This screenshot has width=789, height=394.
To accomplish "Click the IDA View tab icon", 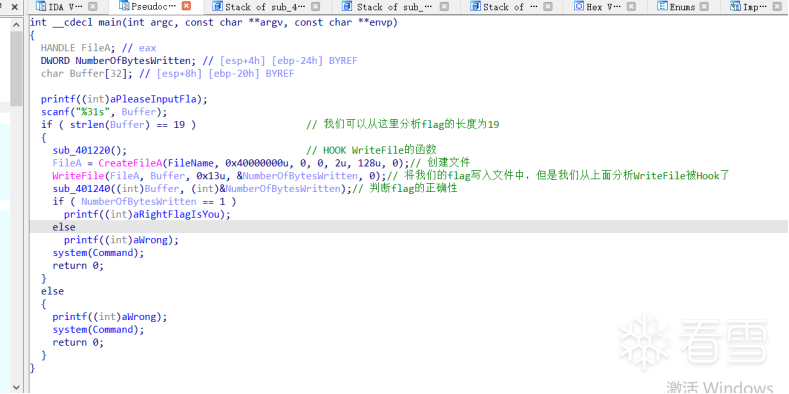I will [x=41, y=7].
